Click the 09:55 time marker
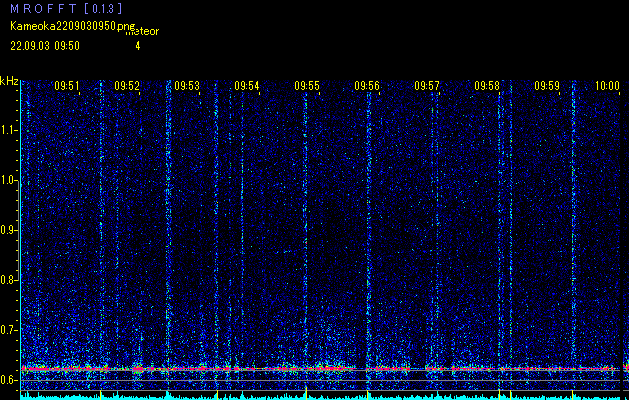The width and height of the screenshot is (629, 400). (x=307, y=86)
